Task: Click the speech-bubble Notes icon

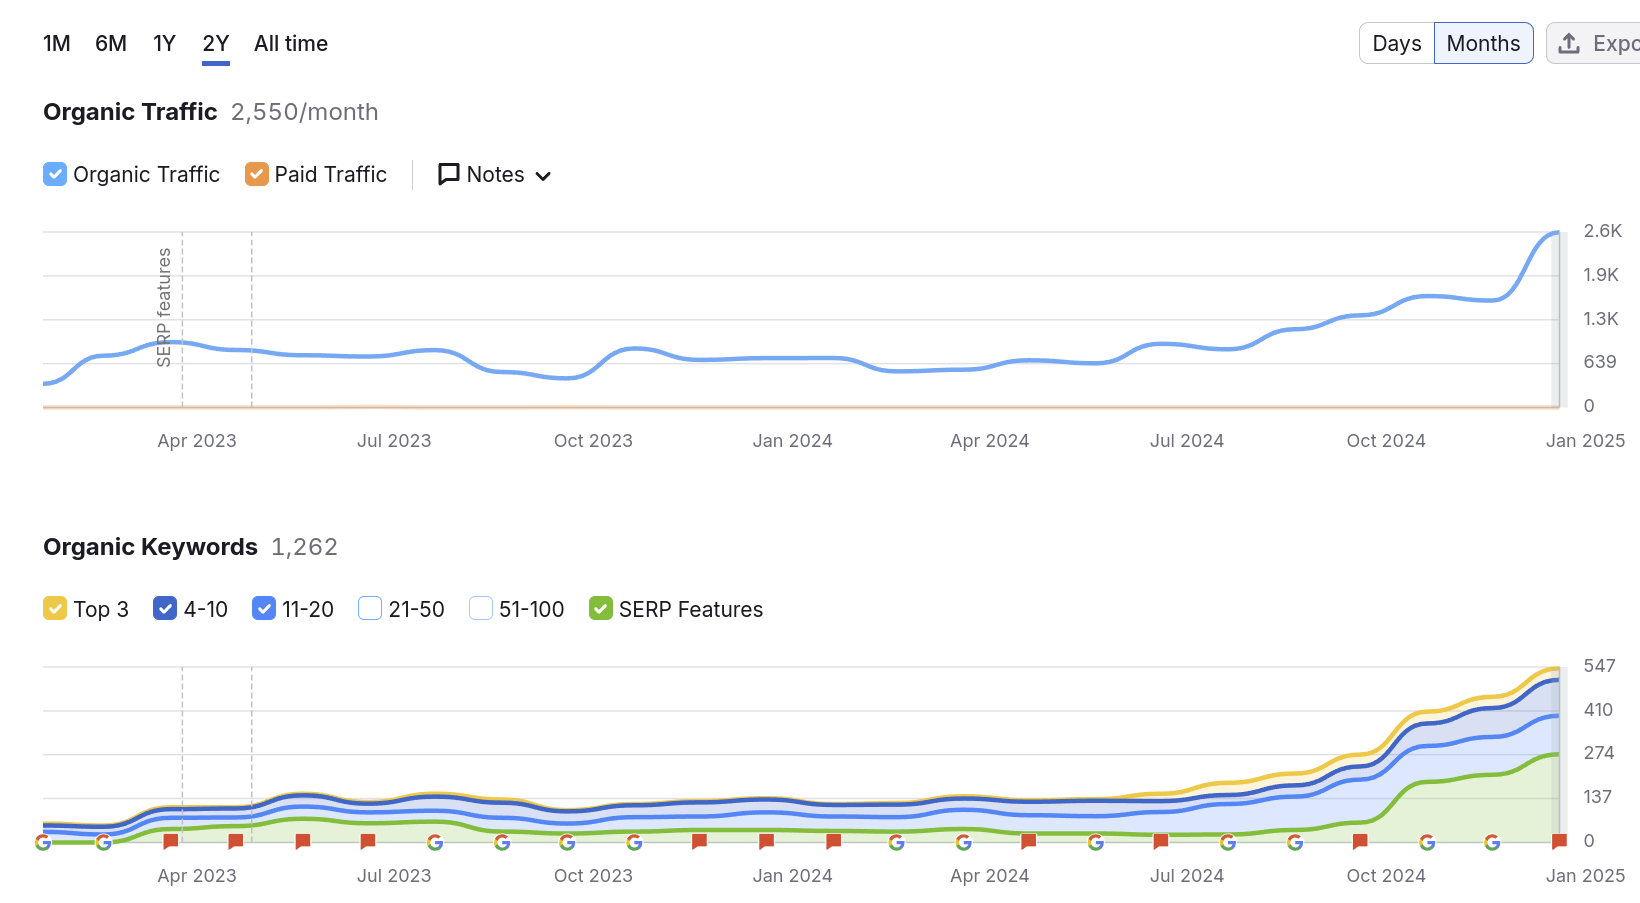Action: click(449, 174)
